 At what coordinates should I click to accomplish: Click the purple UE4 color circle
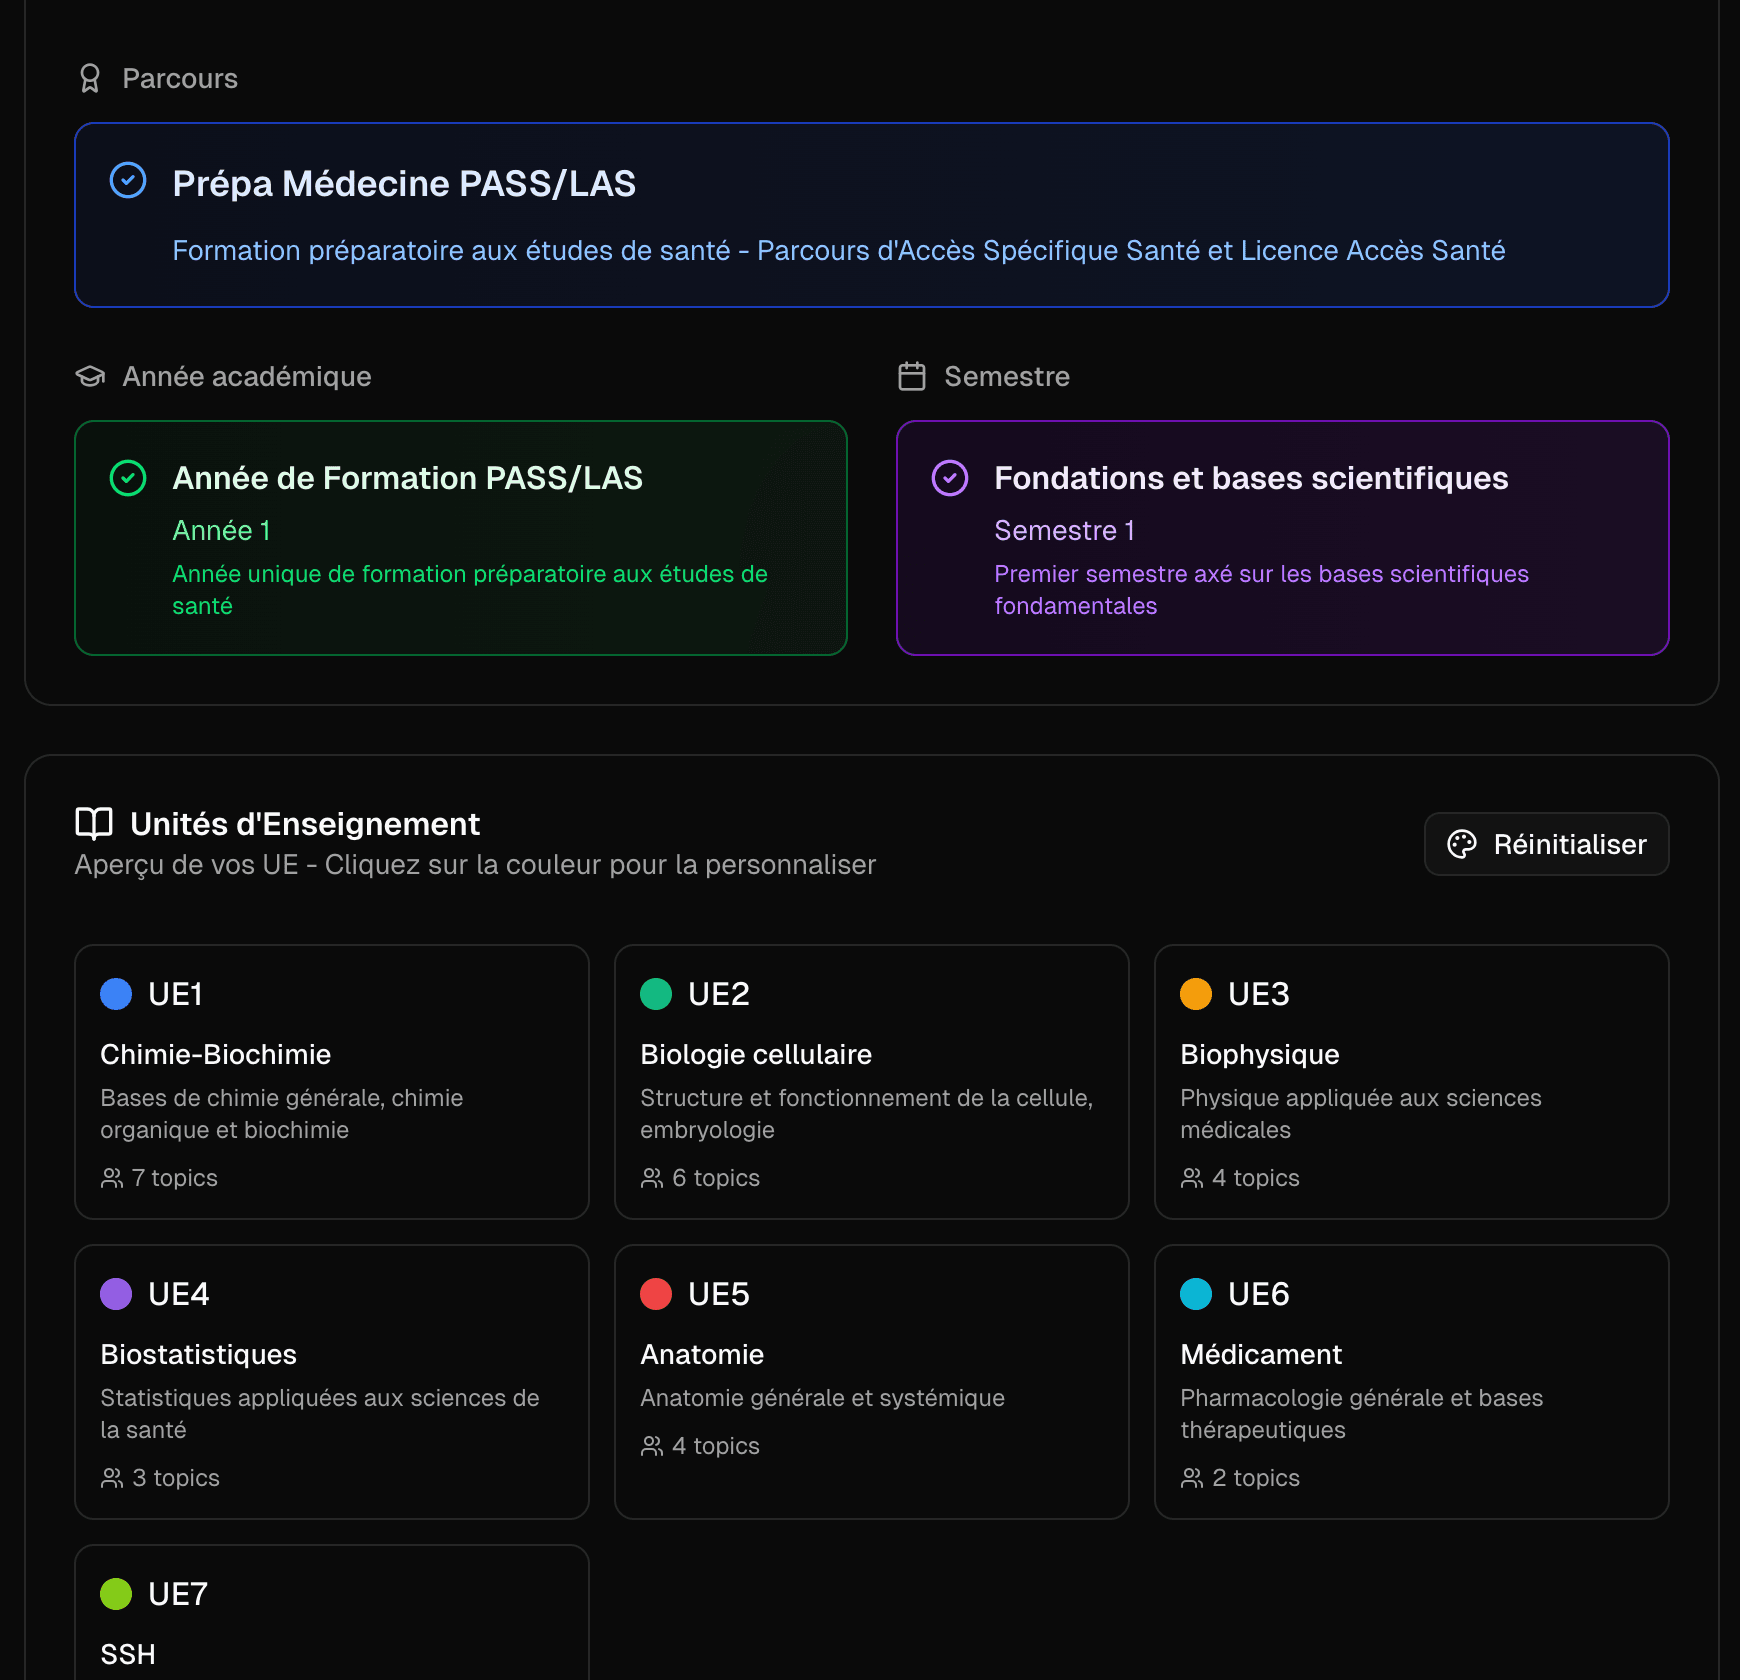point(116,1294)
